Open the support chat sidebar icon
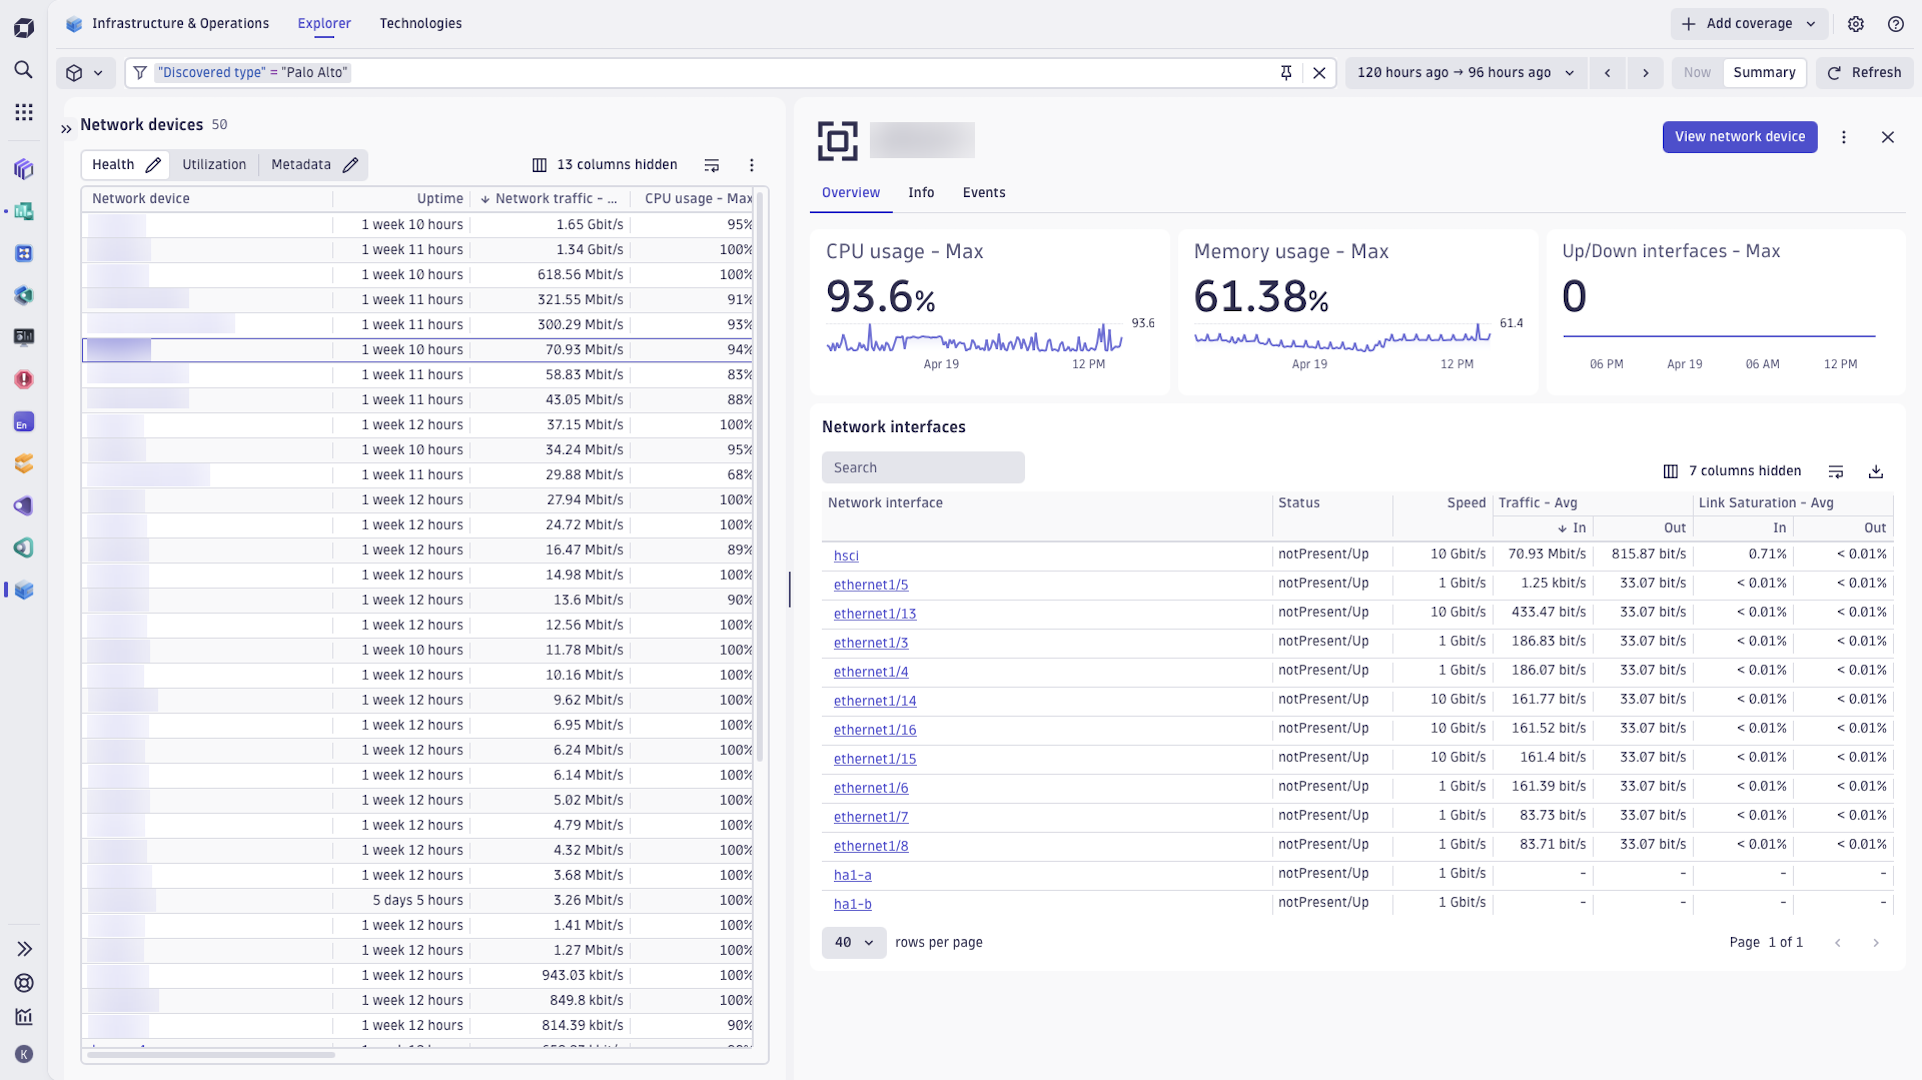The image size is (1922, 1080). [x=24, y=983]
